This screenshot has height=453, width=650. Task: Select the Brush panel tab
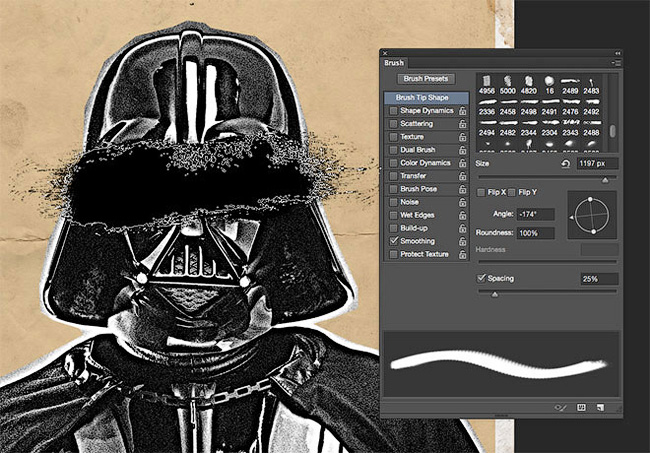pyautogui.click(x=394, y=63)
